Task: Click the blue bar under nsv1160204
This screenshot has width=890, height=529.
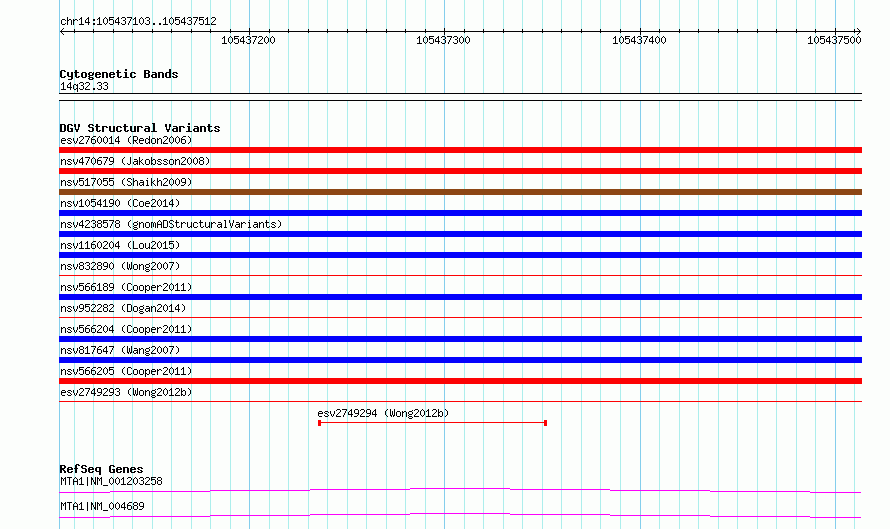Action: tap(460, 255)
